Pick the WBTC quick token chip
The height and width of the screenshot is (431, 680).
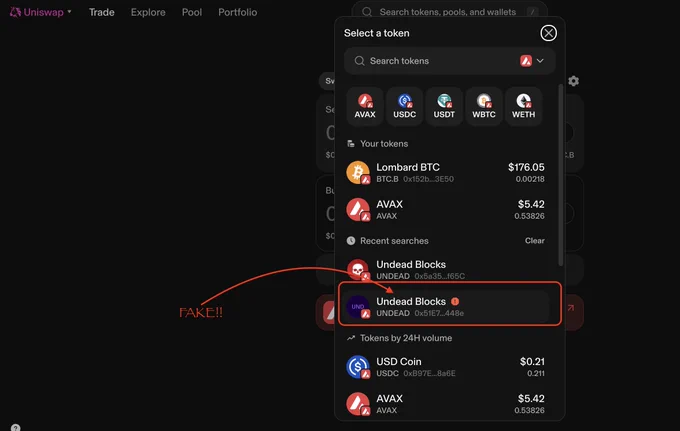[484, 106]
